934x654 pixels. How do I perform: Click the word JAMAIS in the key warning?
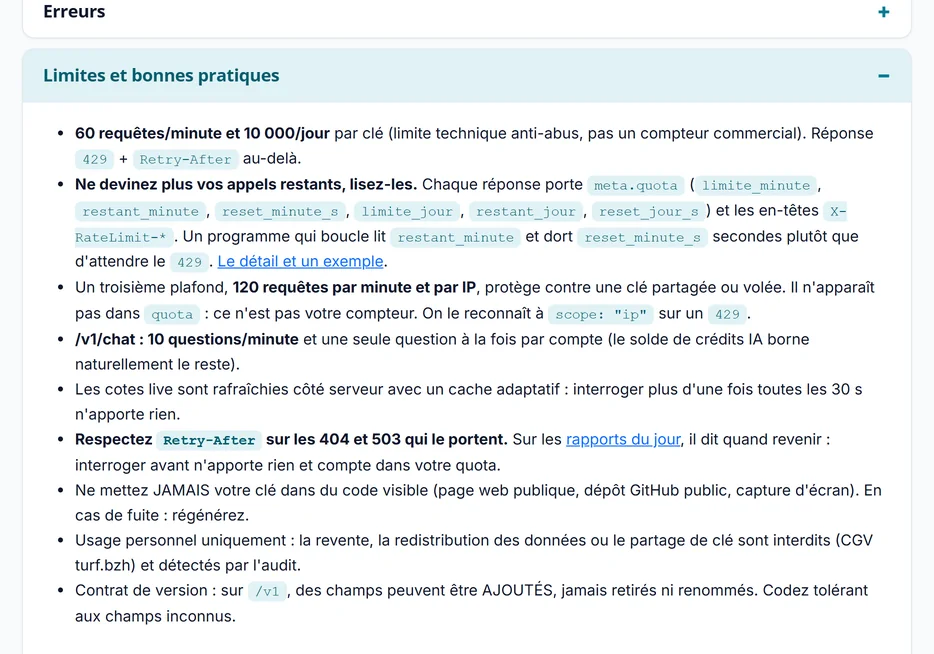pyautogui.click(x=181, y=491)
